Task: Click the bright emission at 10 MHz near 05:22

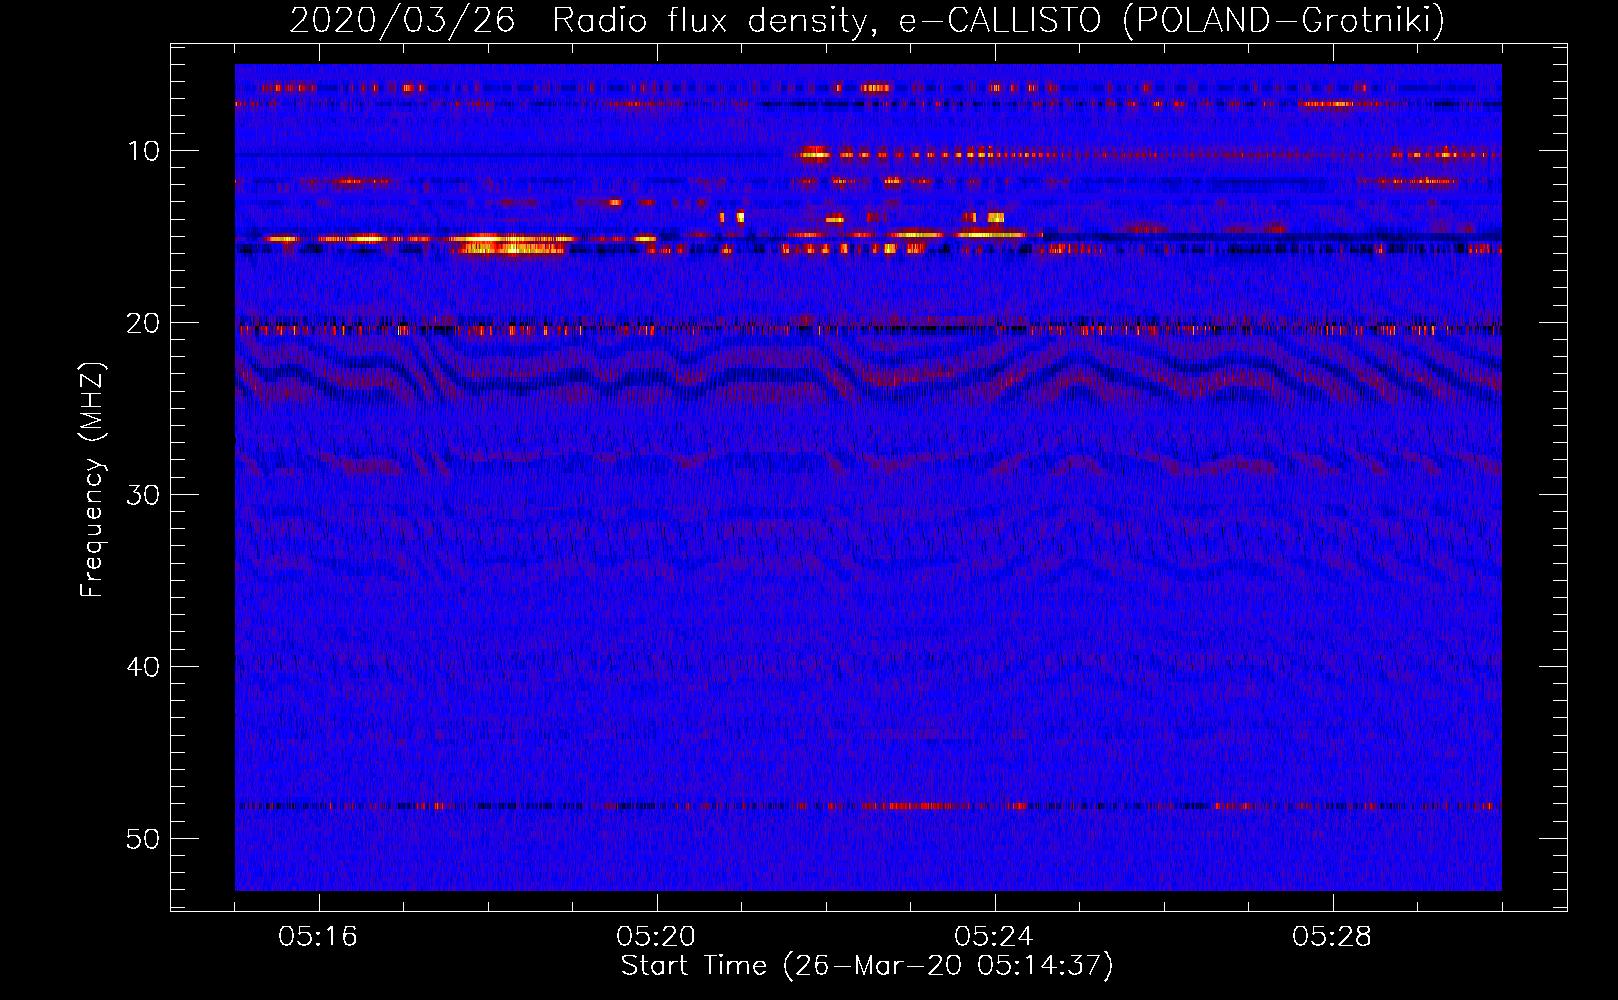Action: [814, 154]
